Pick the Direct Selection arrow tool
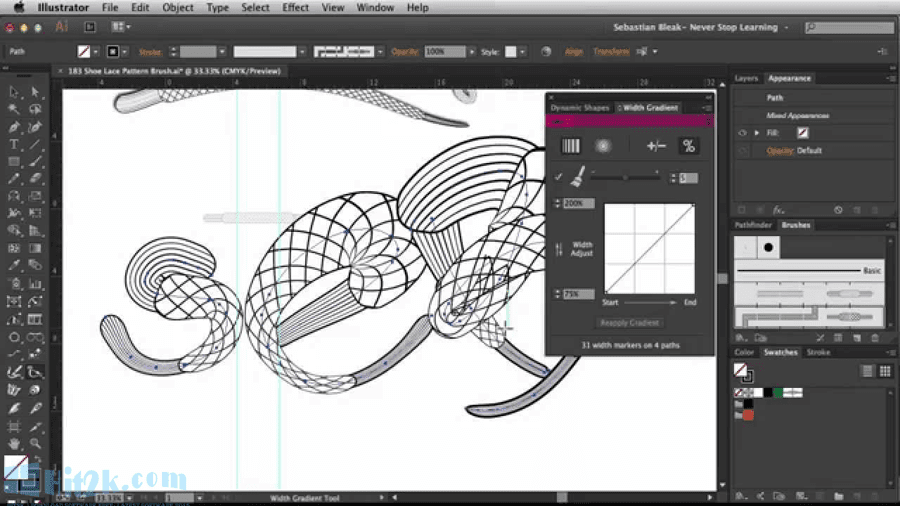 pos(35,93)
